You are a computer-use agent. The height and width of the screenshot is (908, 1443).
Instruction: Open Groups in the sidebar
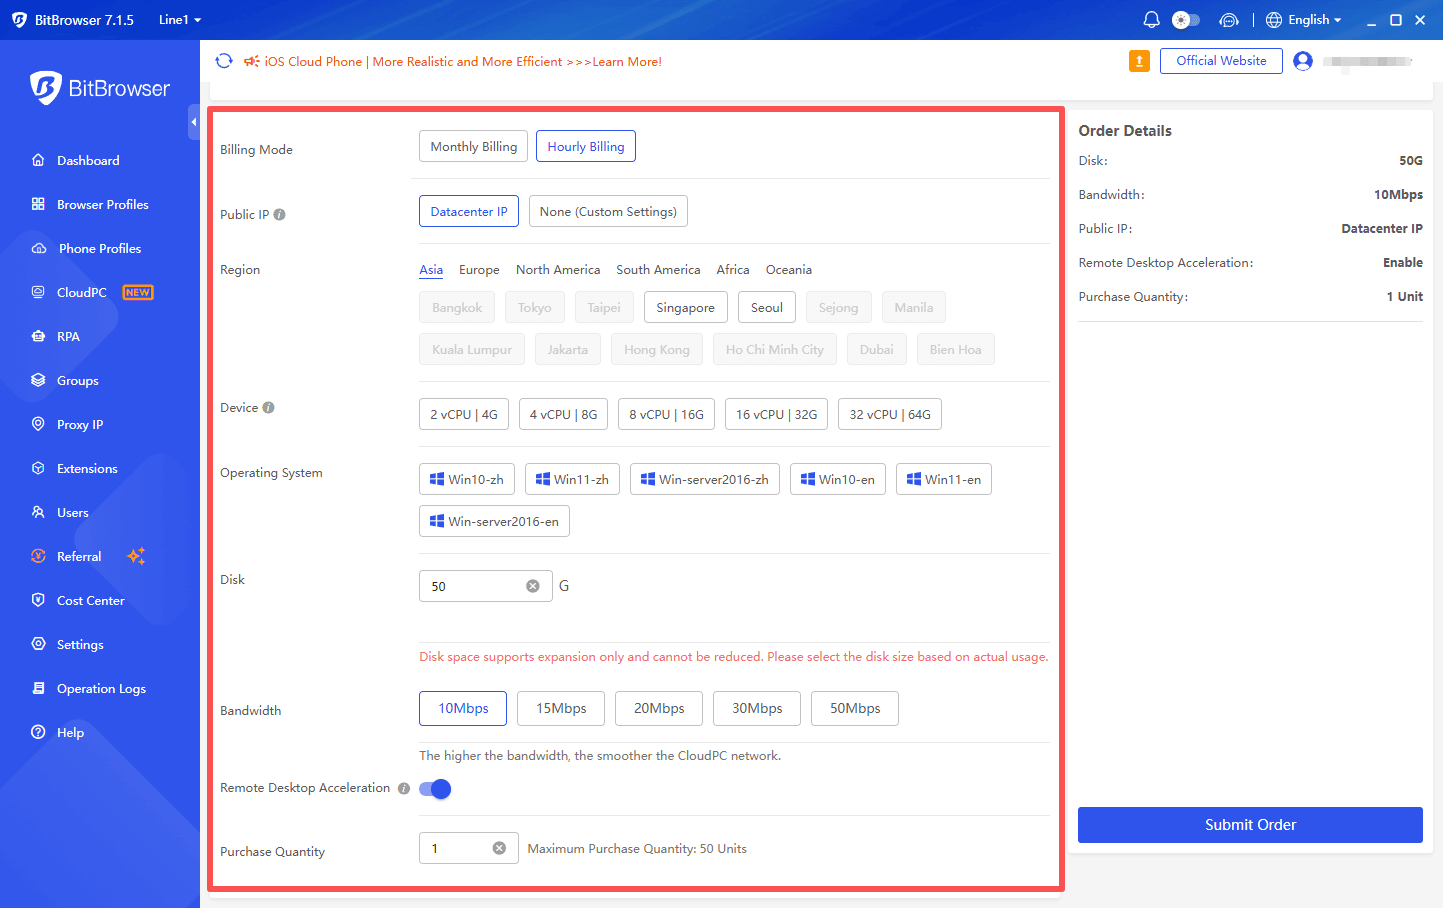77,380
